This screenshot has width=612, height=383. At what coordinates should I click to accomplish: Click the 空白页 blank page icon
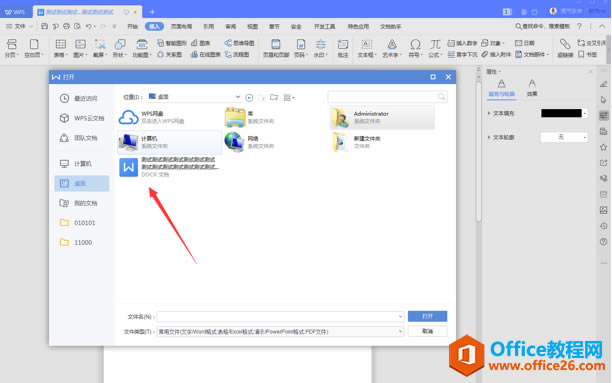coord(34,44)
